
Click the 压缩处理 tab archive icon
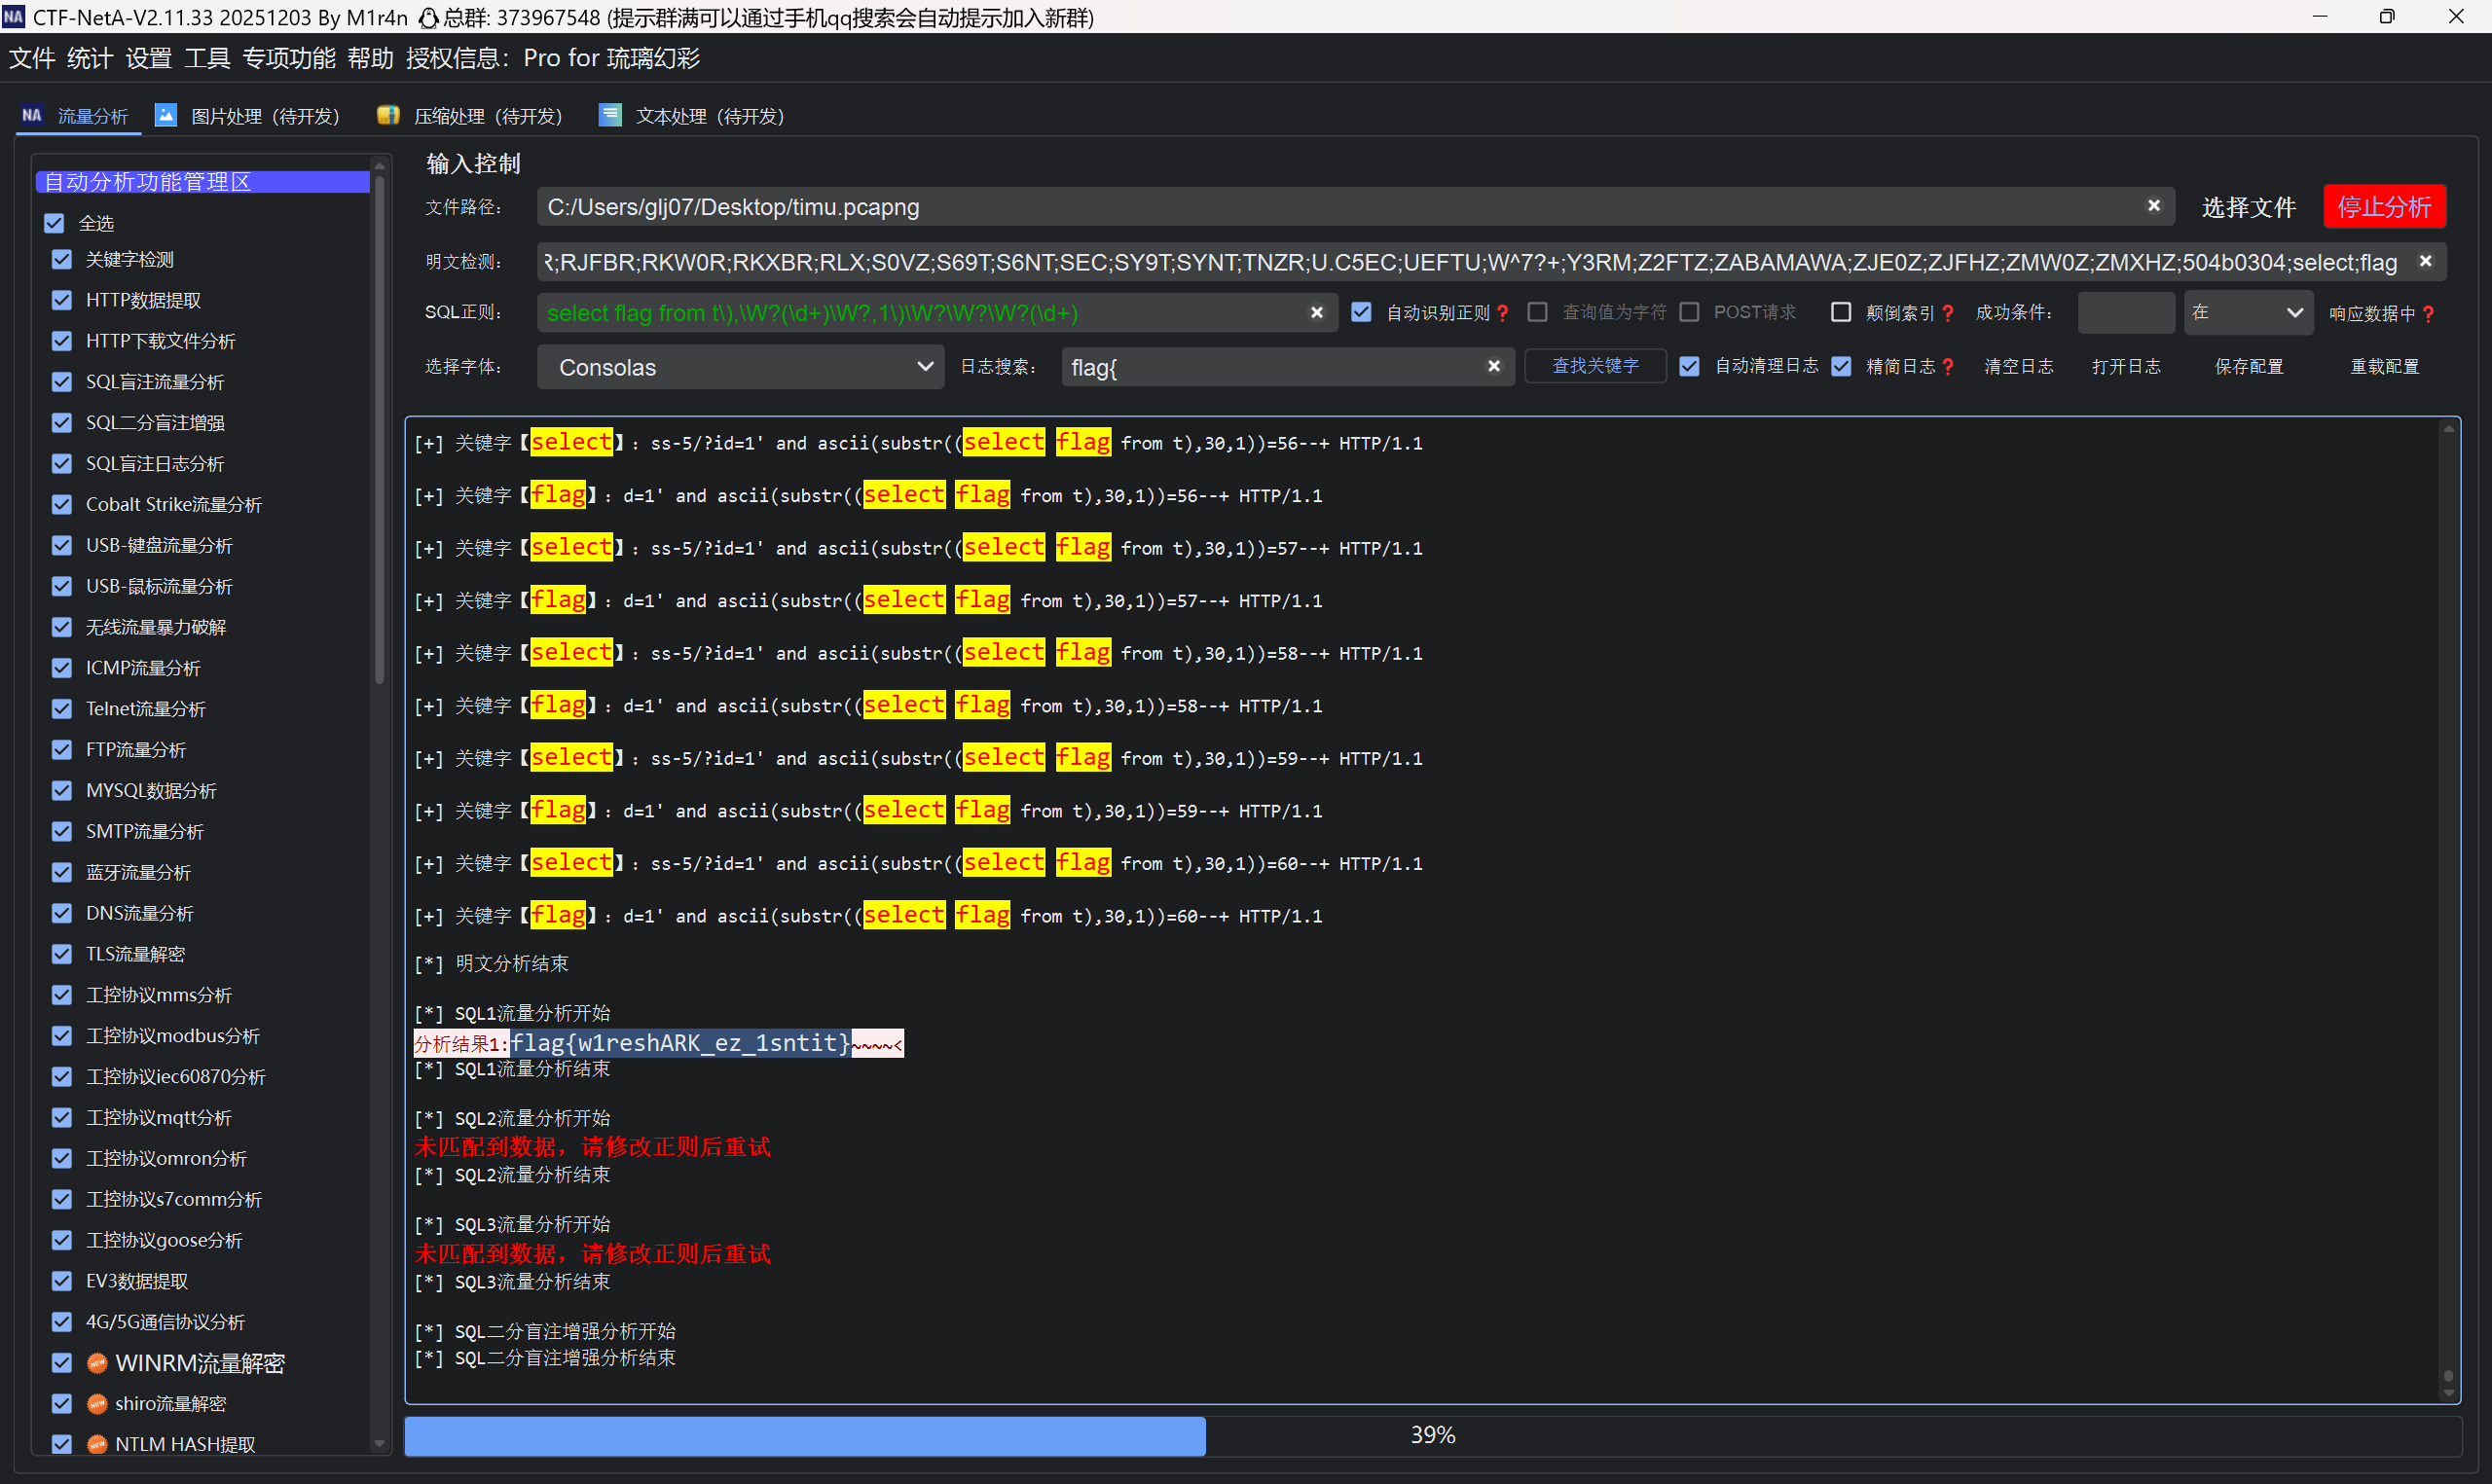coord(388,115)
